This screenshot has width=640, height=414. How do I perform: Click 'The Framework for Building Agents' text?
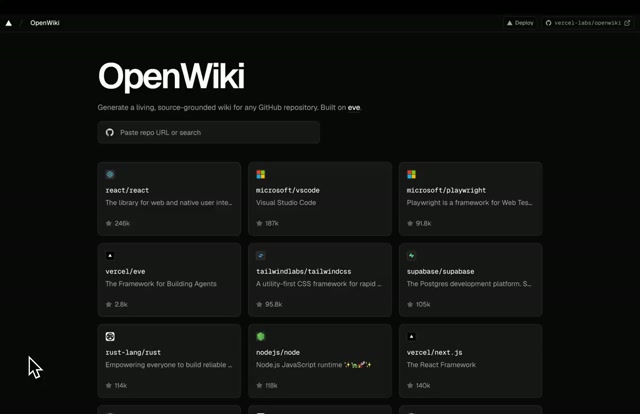point(161,284)
